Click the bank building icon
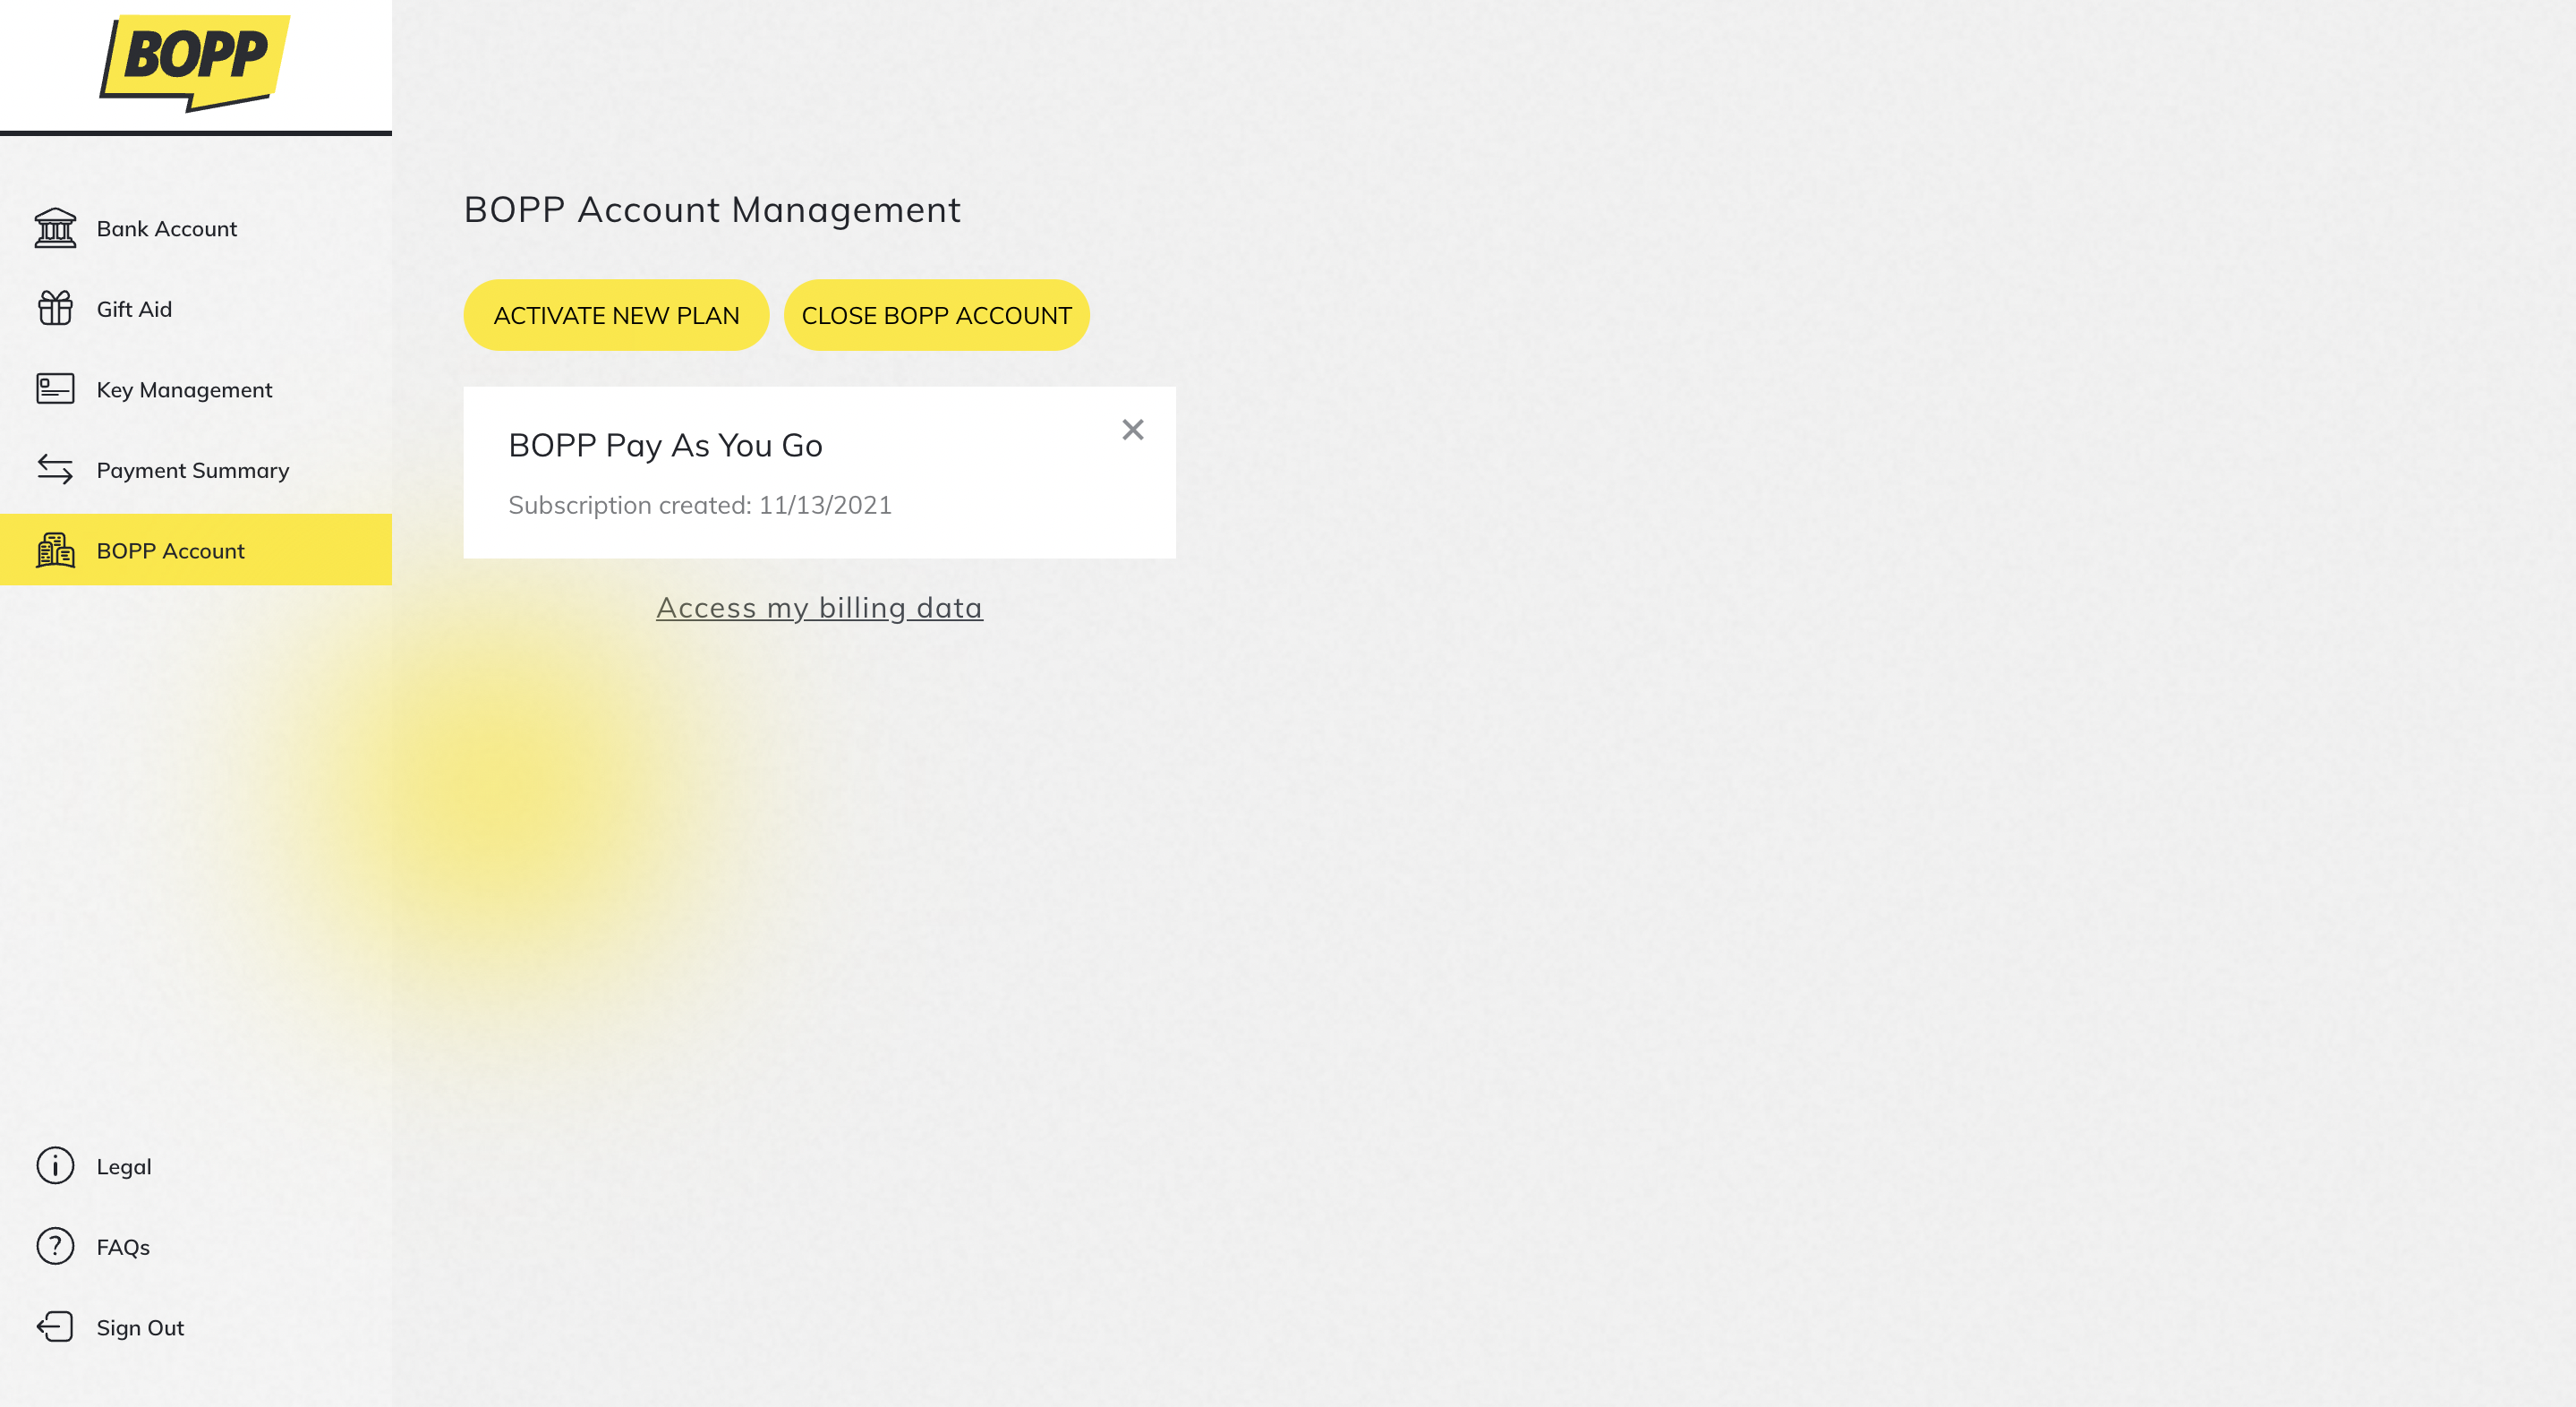Screen dimensions: 2576x1407 [55, 228]
